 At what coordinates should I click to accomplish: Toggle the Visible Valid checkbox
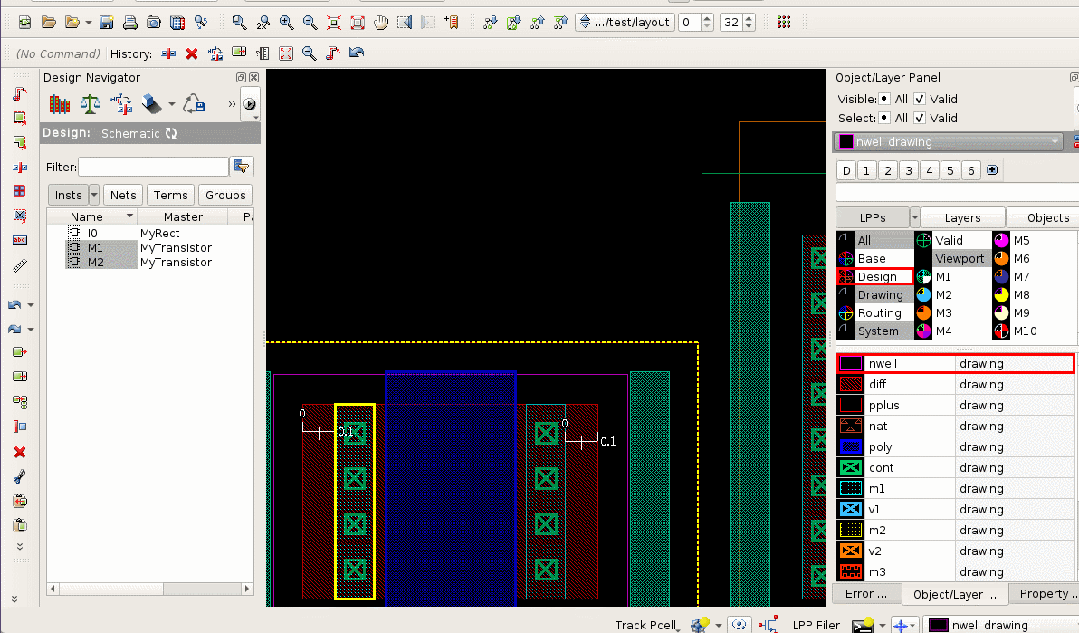pyautogui.click(x=919, y=98)
